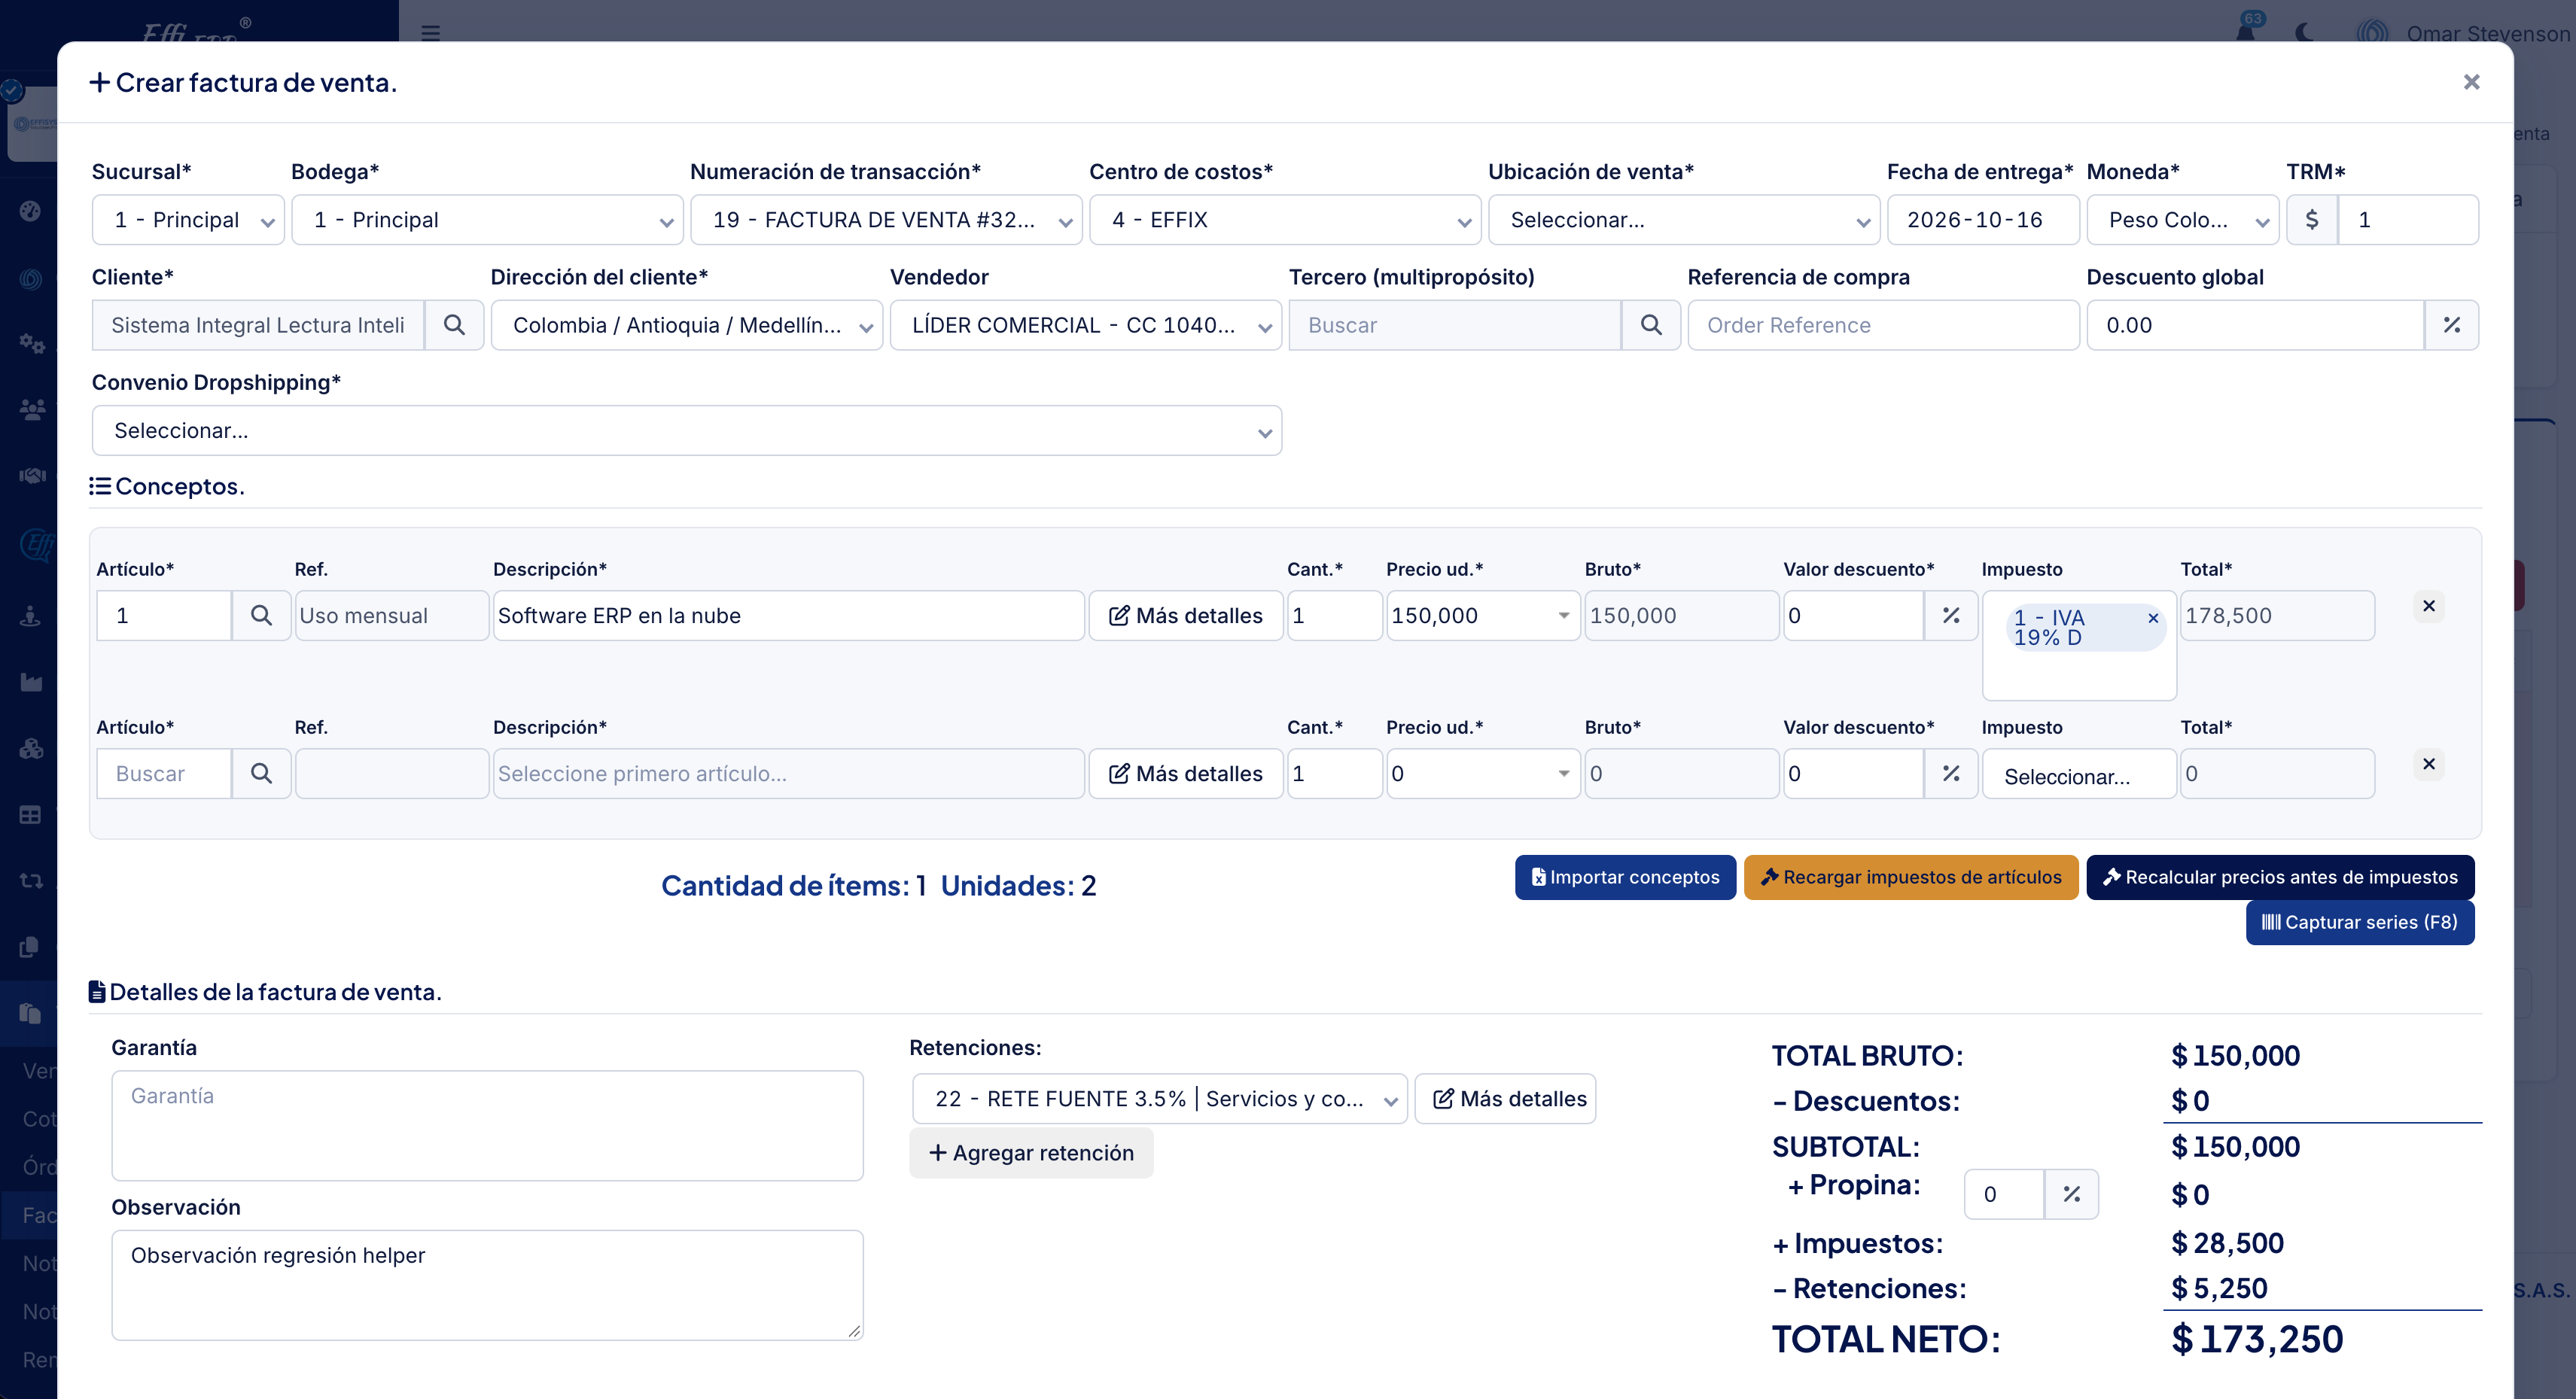Toggle dark mode moon icon

[2305, 32]
